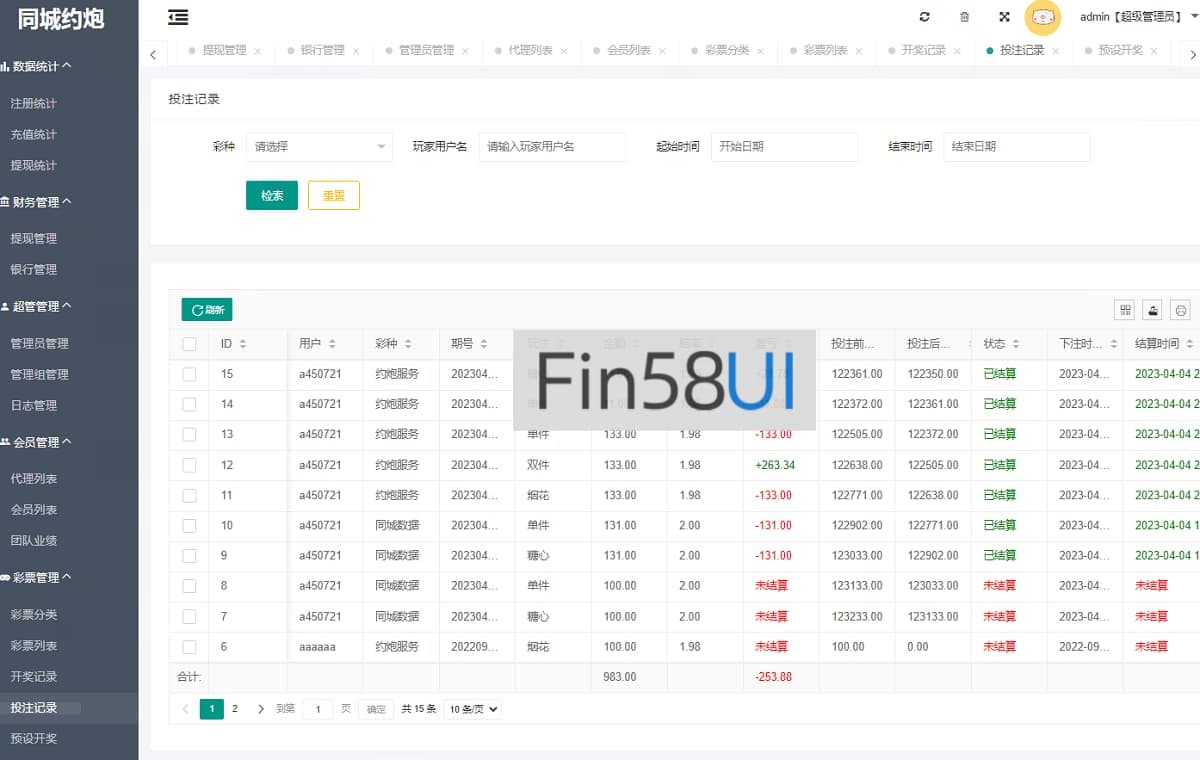The width and height of the screenshot is (1200, 760).
Task: Click the 重置 reset button
Action: (x=333, y=196)
